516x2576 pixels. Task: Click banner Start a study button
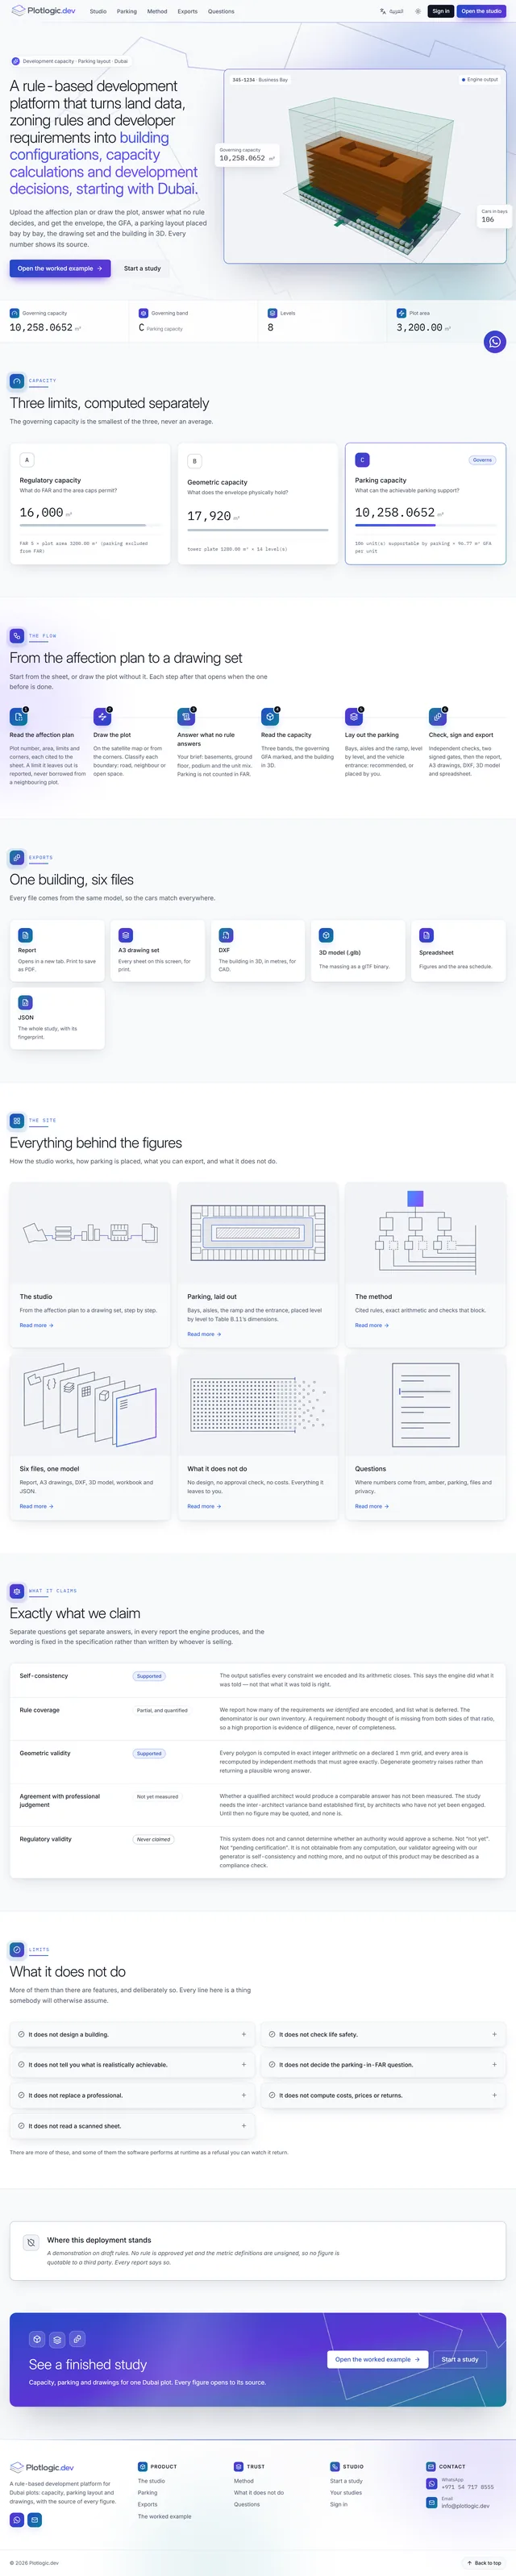[460, 2359]
